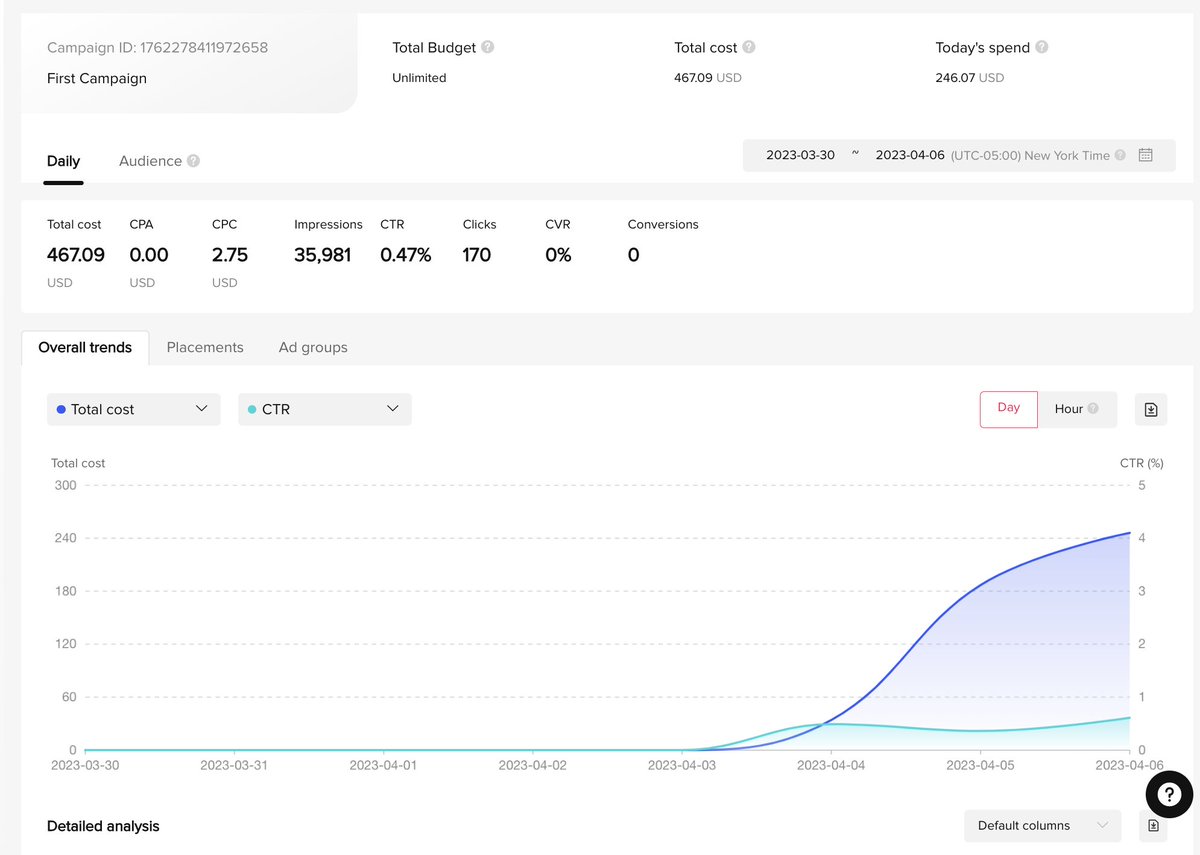The height and width of the screenshot is (855, 1200).
Task: Click the (UTC-05:00) New York Time label
Action: click(x=1030, y=155)
